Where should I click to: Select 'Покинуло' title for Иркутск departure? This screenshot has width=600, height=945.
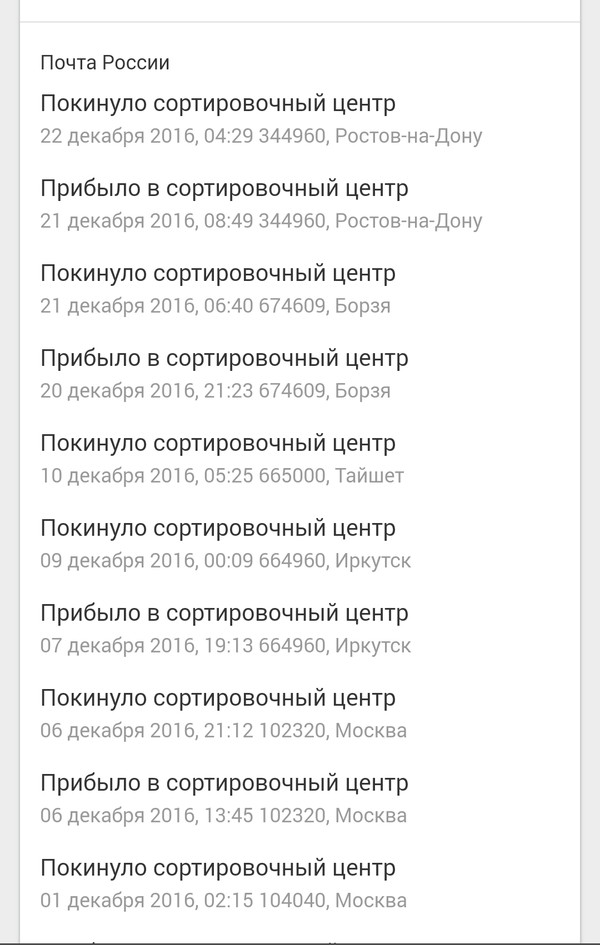(218, 528)
